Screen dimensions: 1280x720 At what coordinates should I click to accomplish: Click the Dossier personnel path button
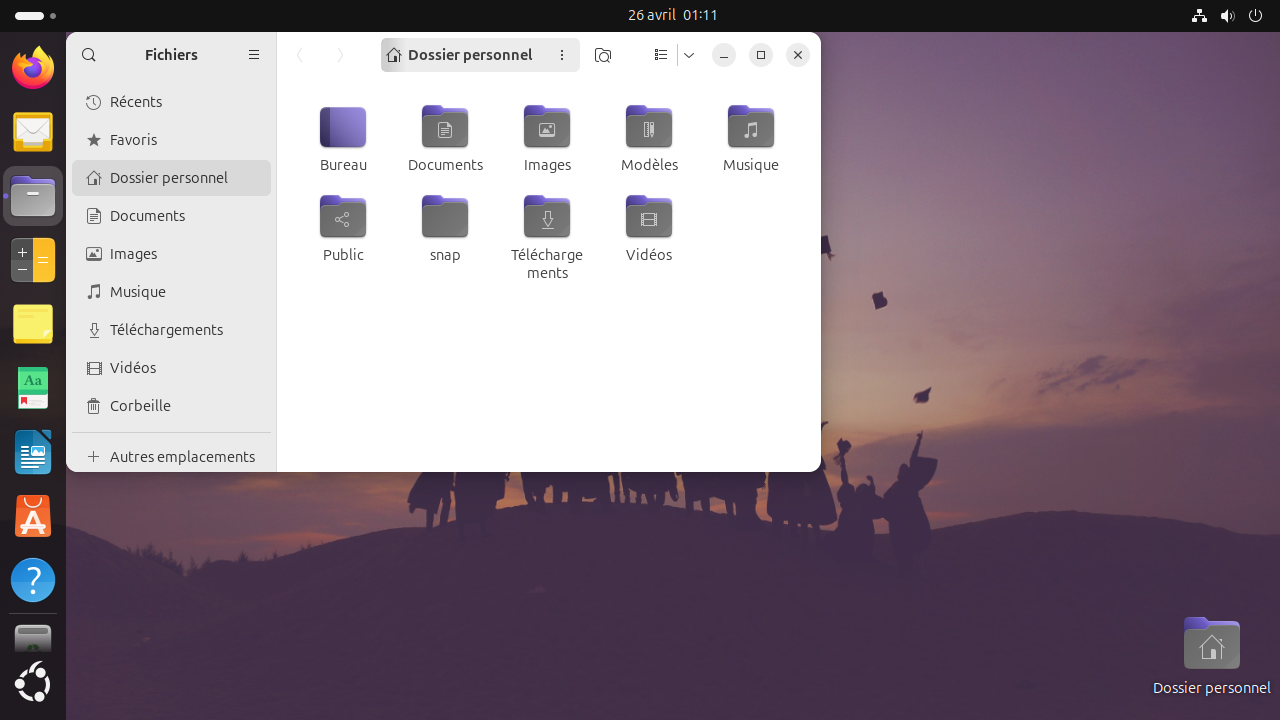click(x=460, y=55)
